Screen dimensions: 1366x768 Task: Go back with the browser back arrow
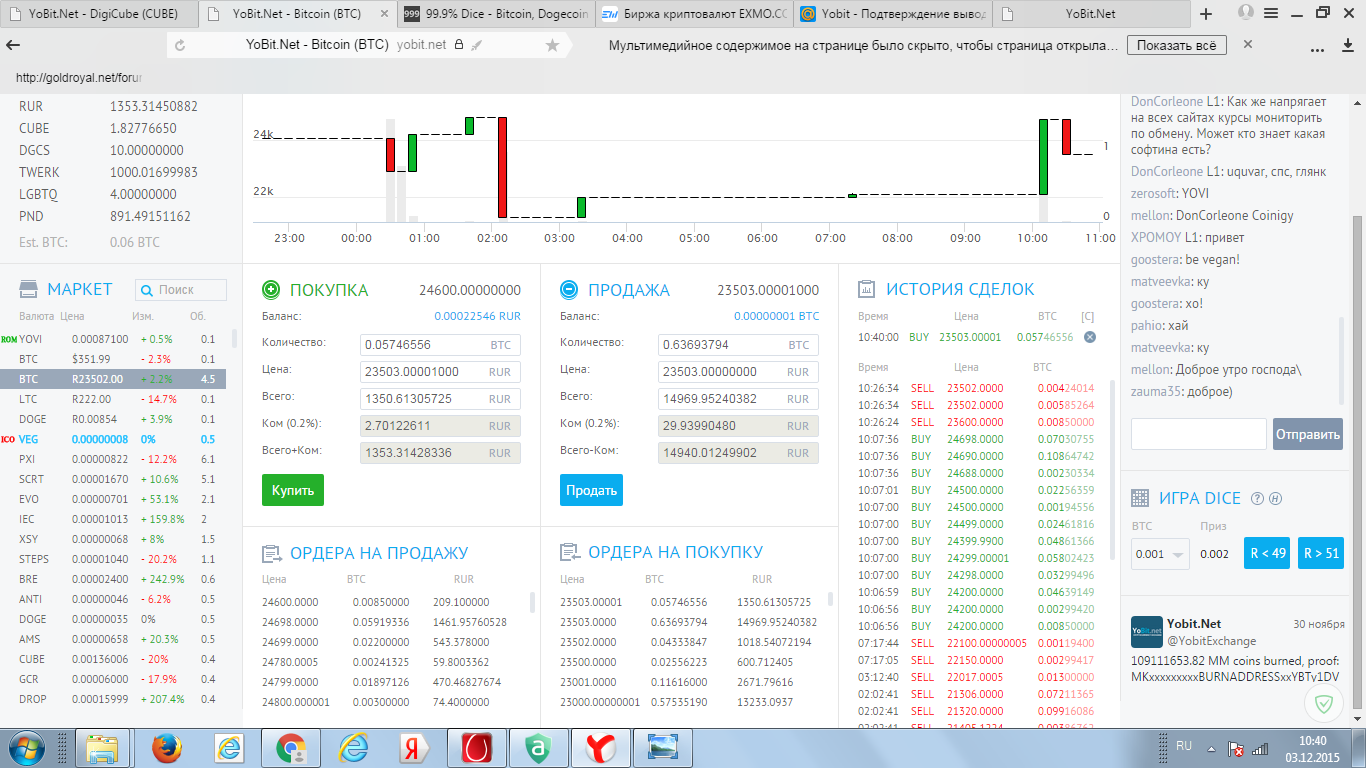(x=14, y=45)
